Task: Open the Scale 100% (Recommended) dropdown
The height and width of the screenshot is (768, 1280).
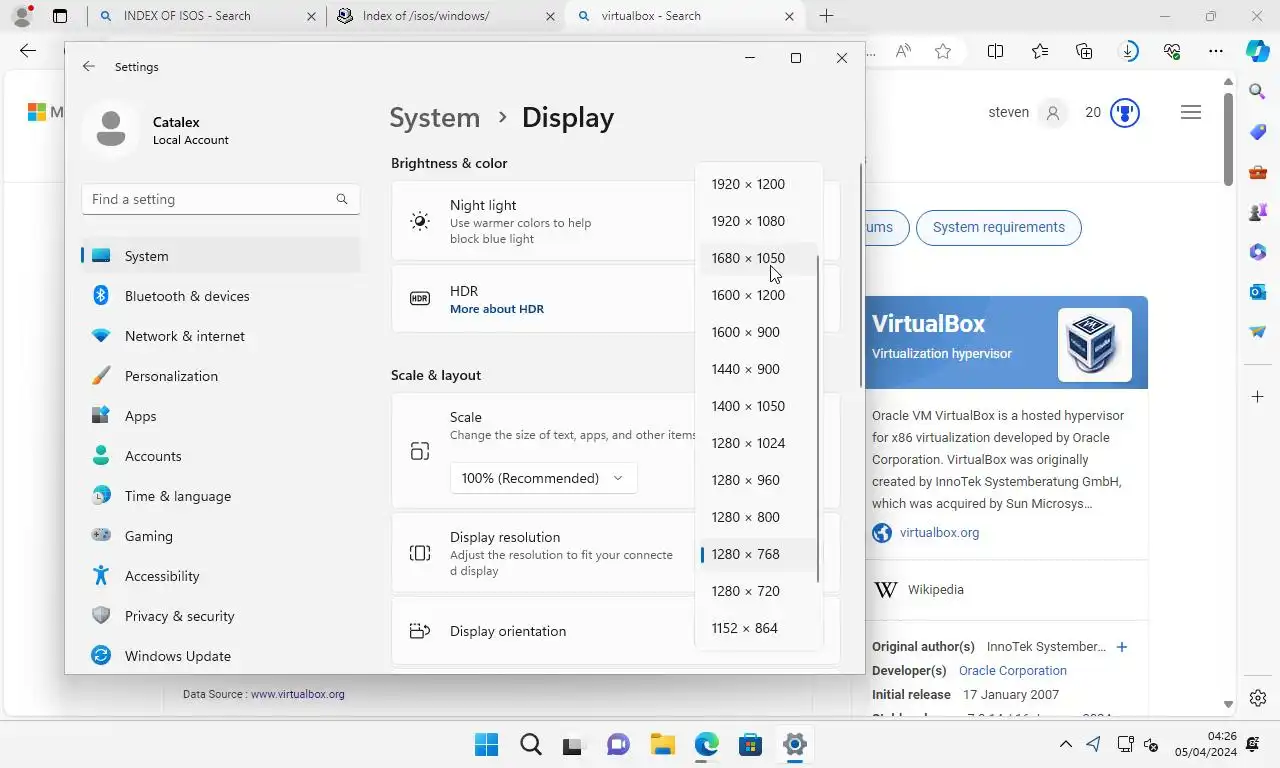Action: click(x=543, y=478)
